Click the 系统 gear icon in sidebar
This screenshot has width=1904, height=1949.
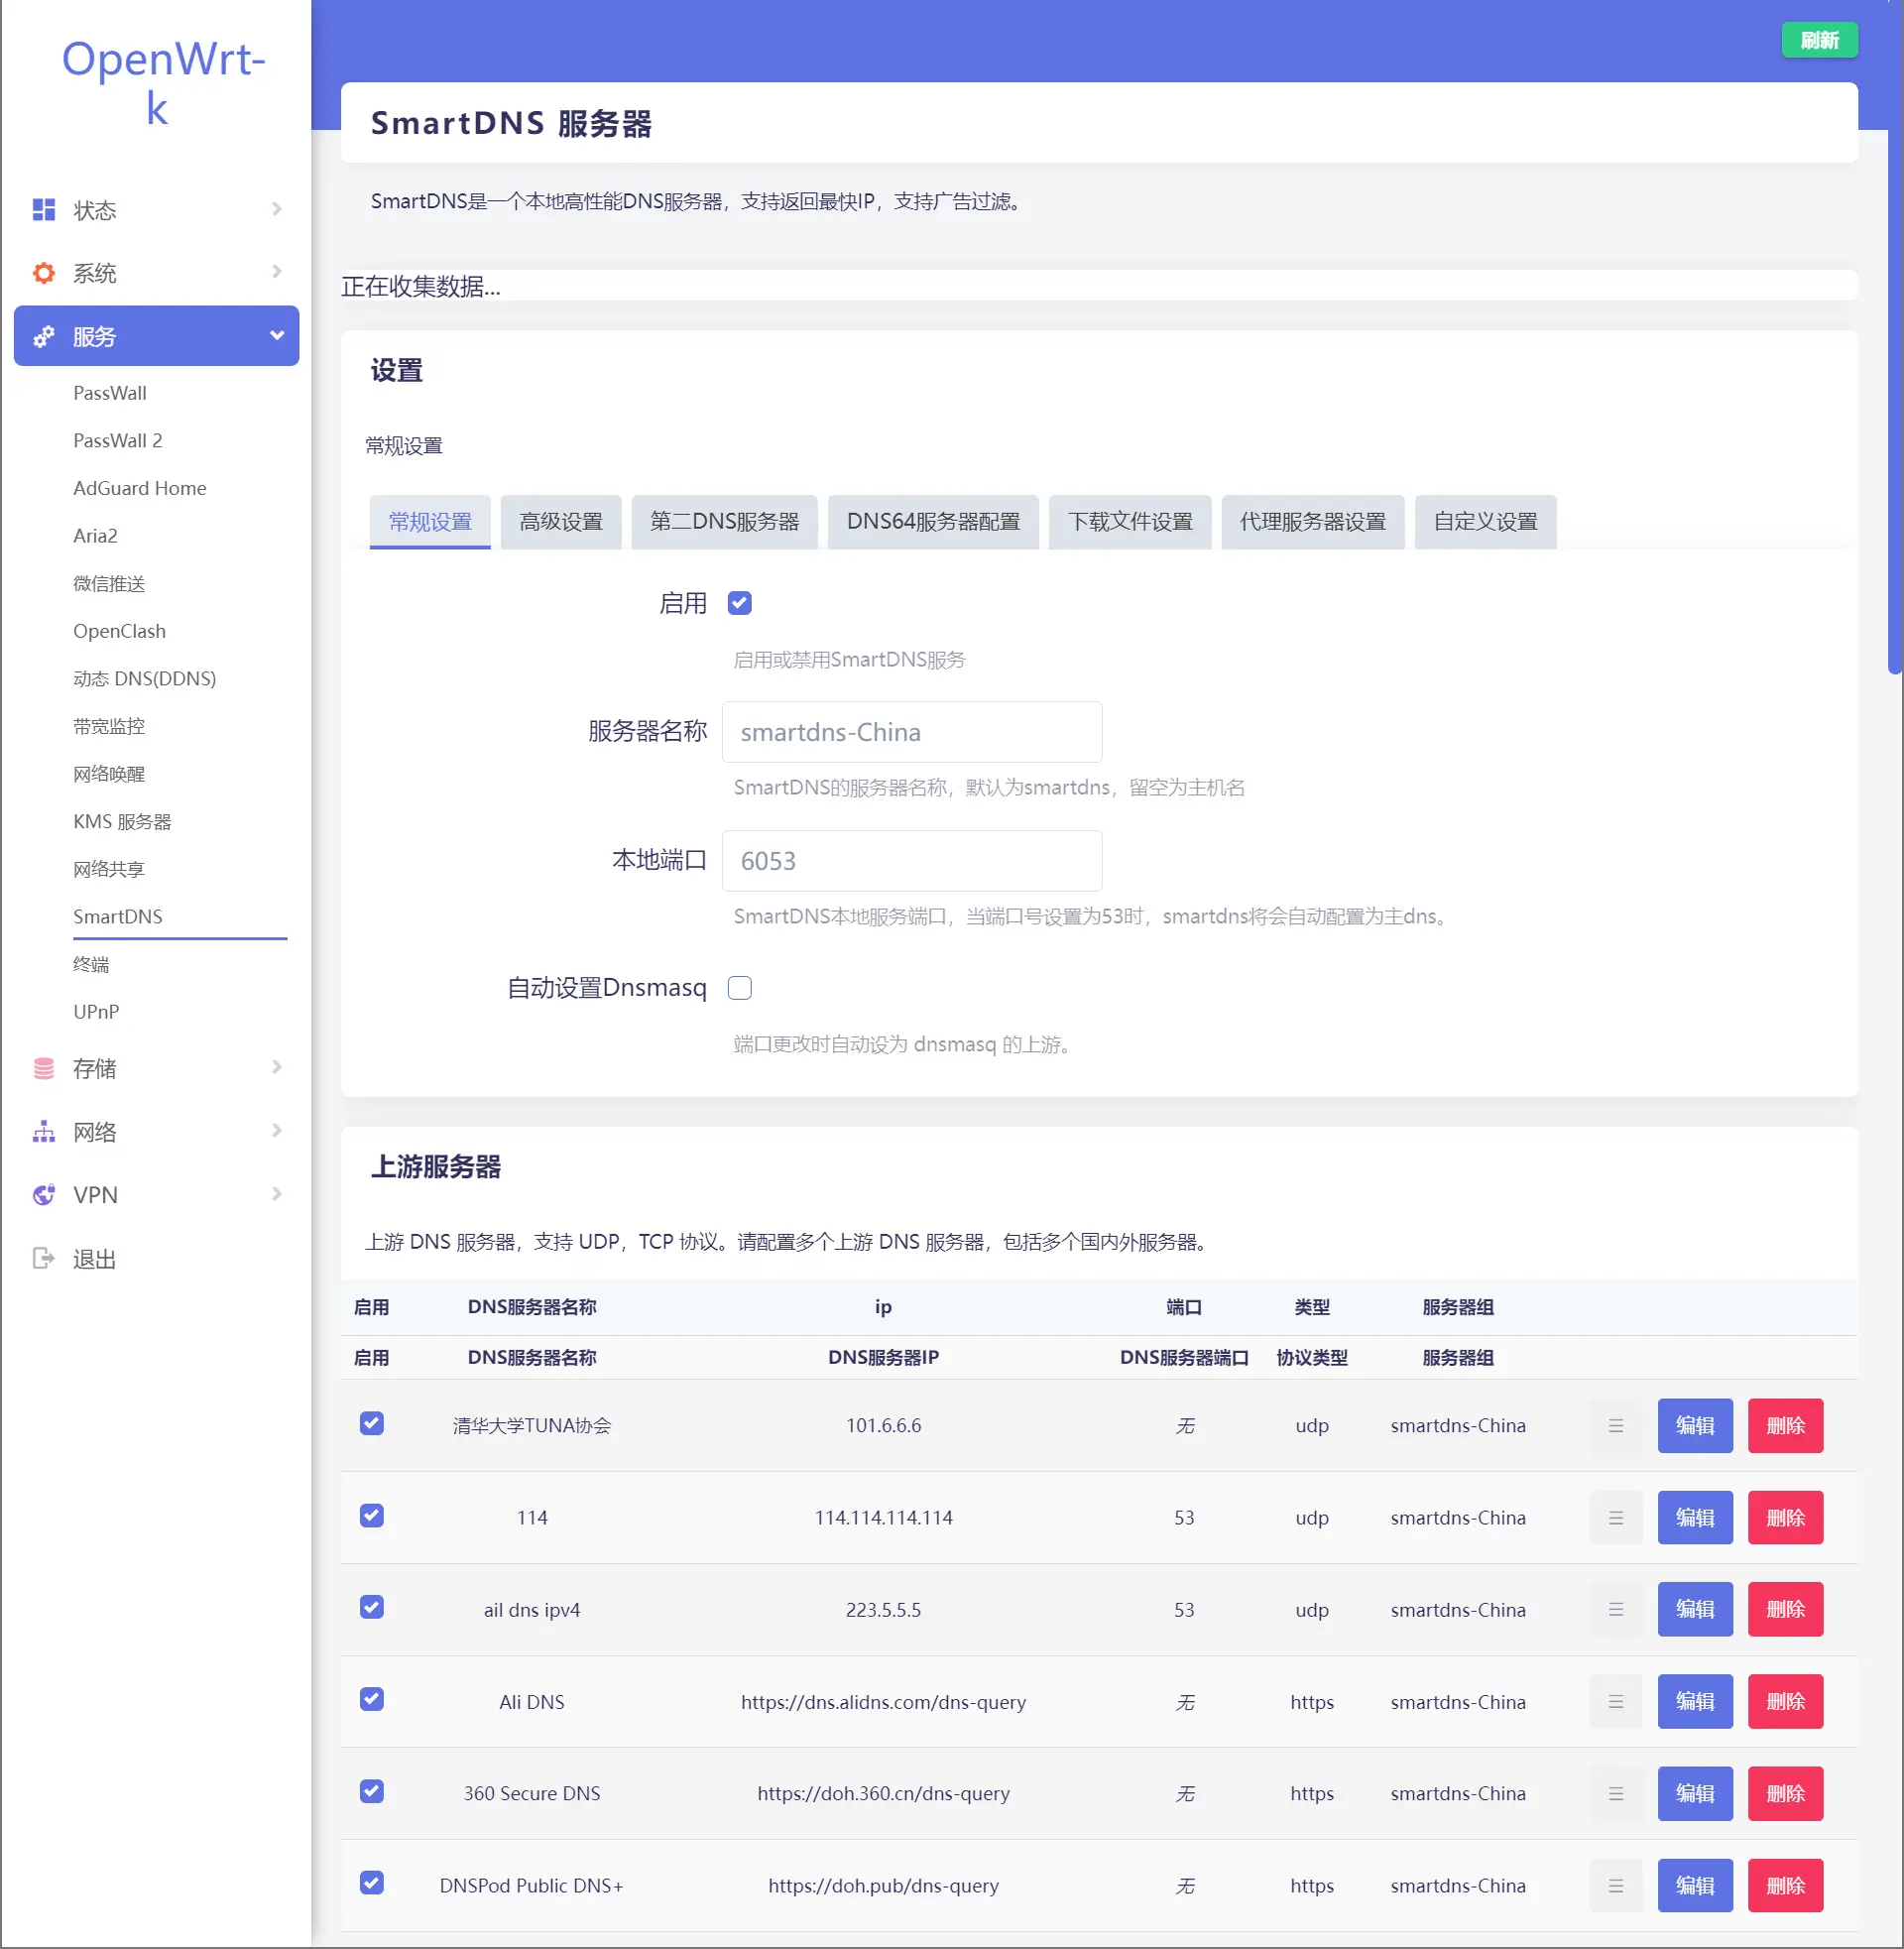(44, 273)
